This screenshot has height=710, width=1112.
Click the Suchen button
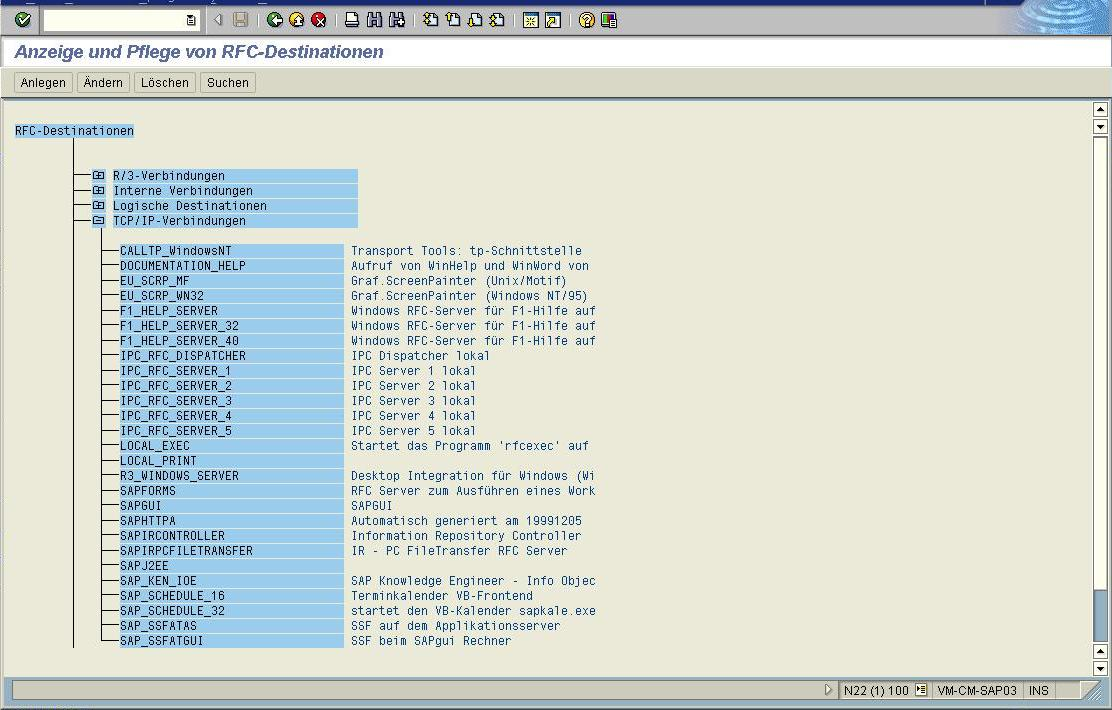point(228,82)
